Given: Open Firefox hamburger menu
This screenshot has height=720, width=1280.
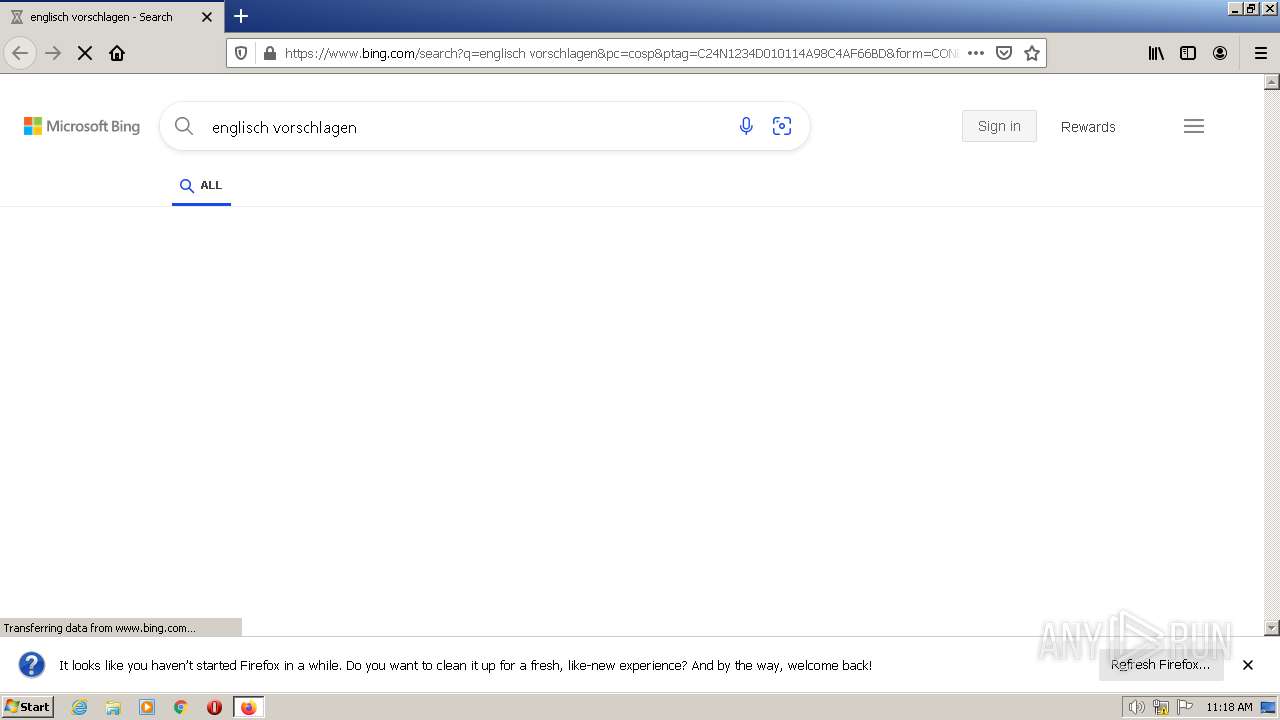Looking at the screenshot, I should pyautogui.click(x=1261, y=53).
